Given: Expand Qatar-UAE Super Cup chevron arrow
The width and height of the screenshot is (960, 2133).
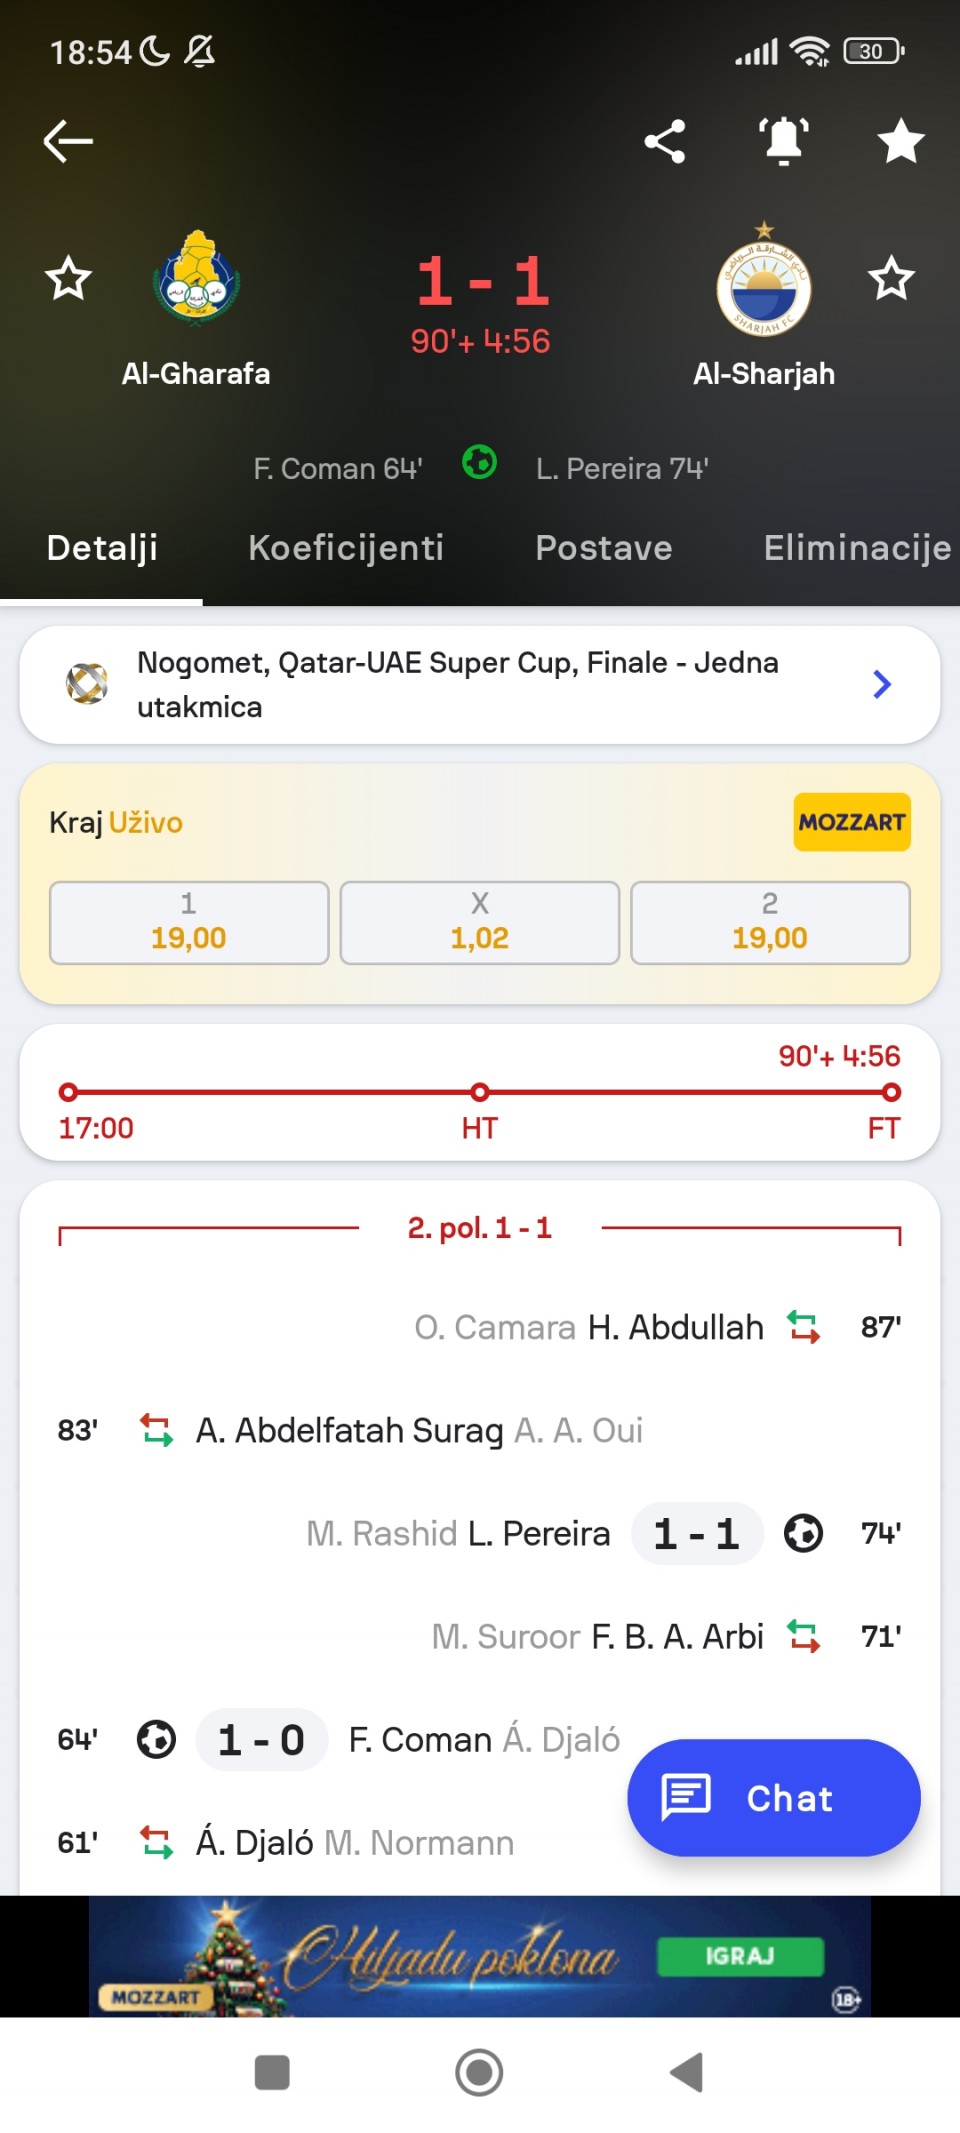Looking at the screenshot, I should pyautogui.click(x=881, y=685).
